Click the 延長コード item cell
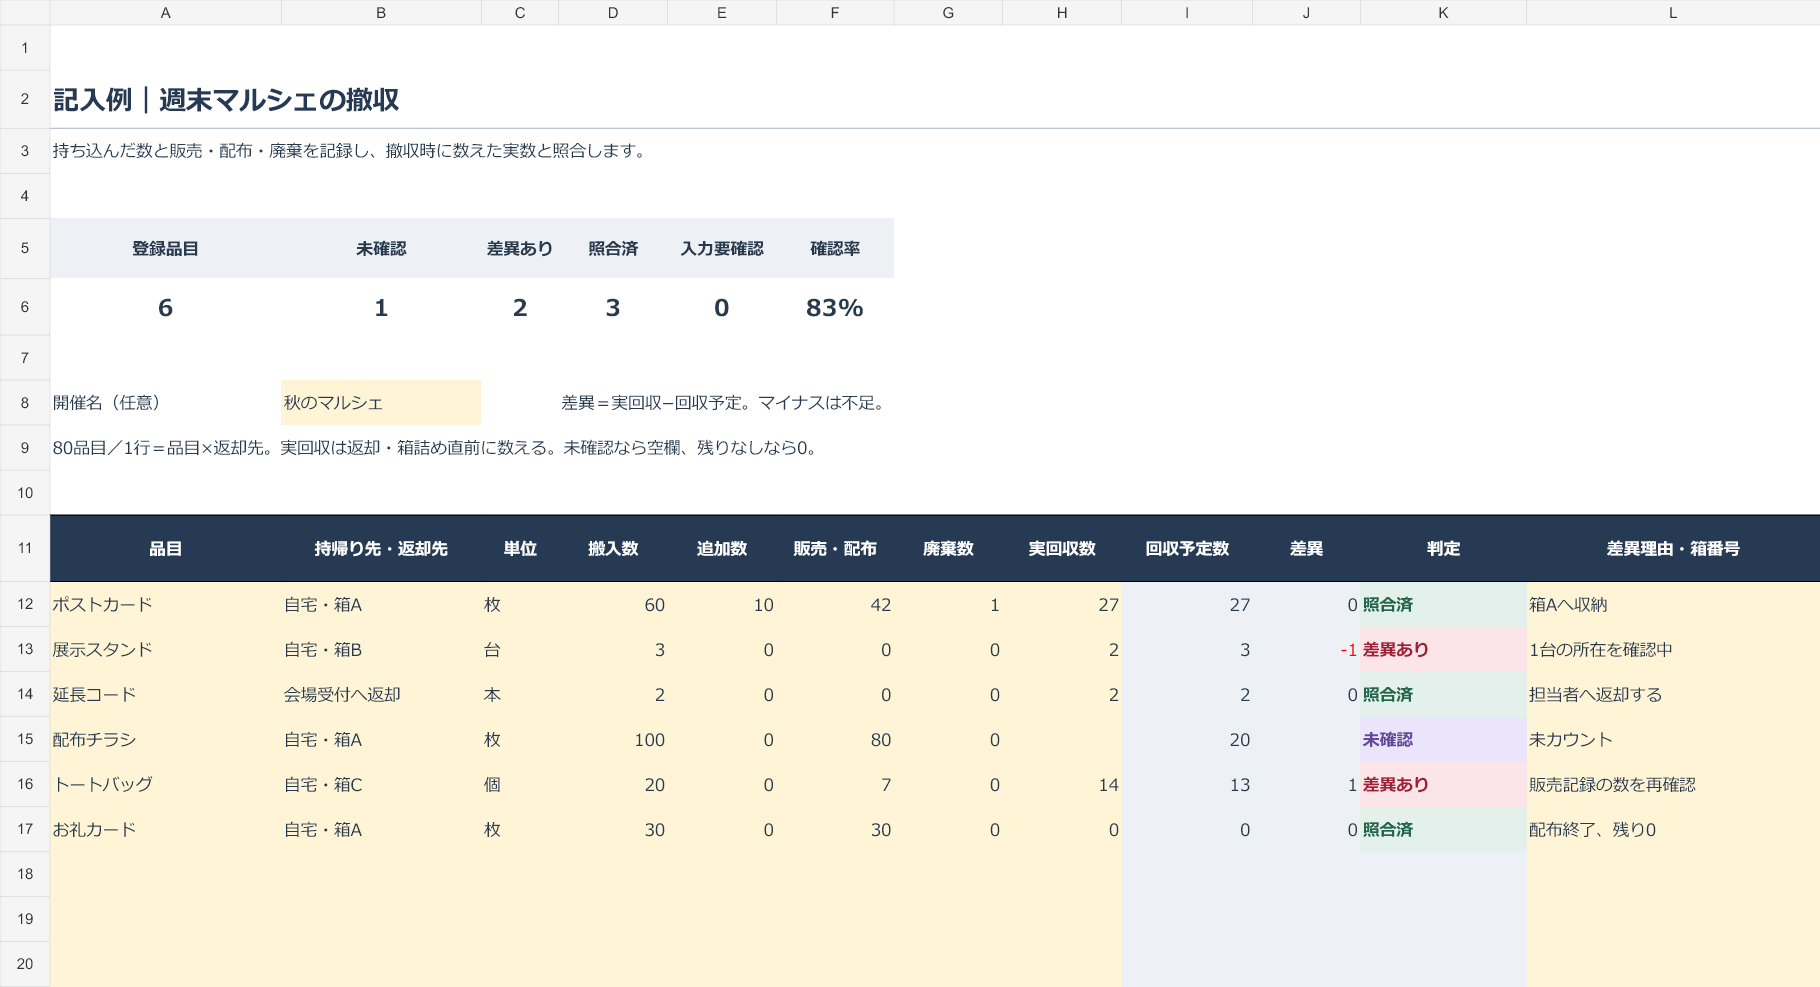This screenshot has width=1820, height=987. coord(166,695)
